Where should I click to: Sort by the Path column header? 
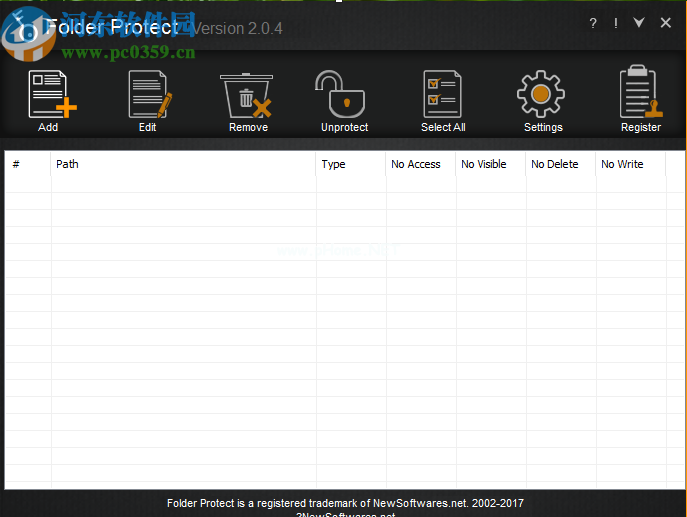click(183, 164)
